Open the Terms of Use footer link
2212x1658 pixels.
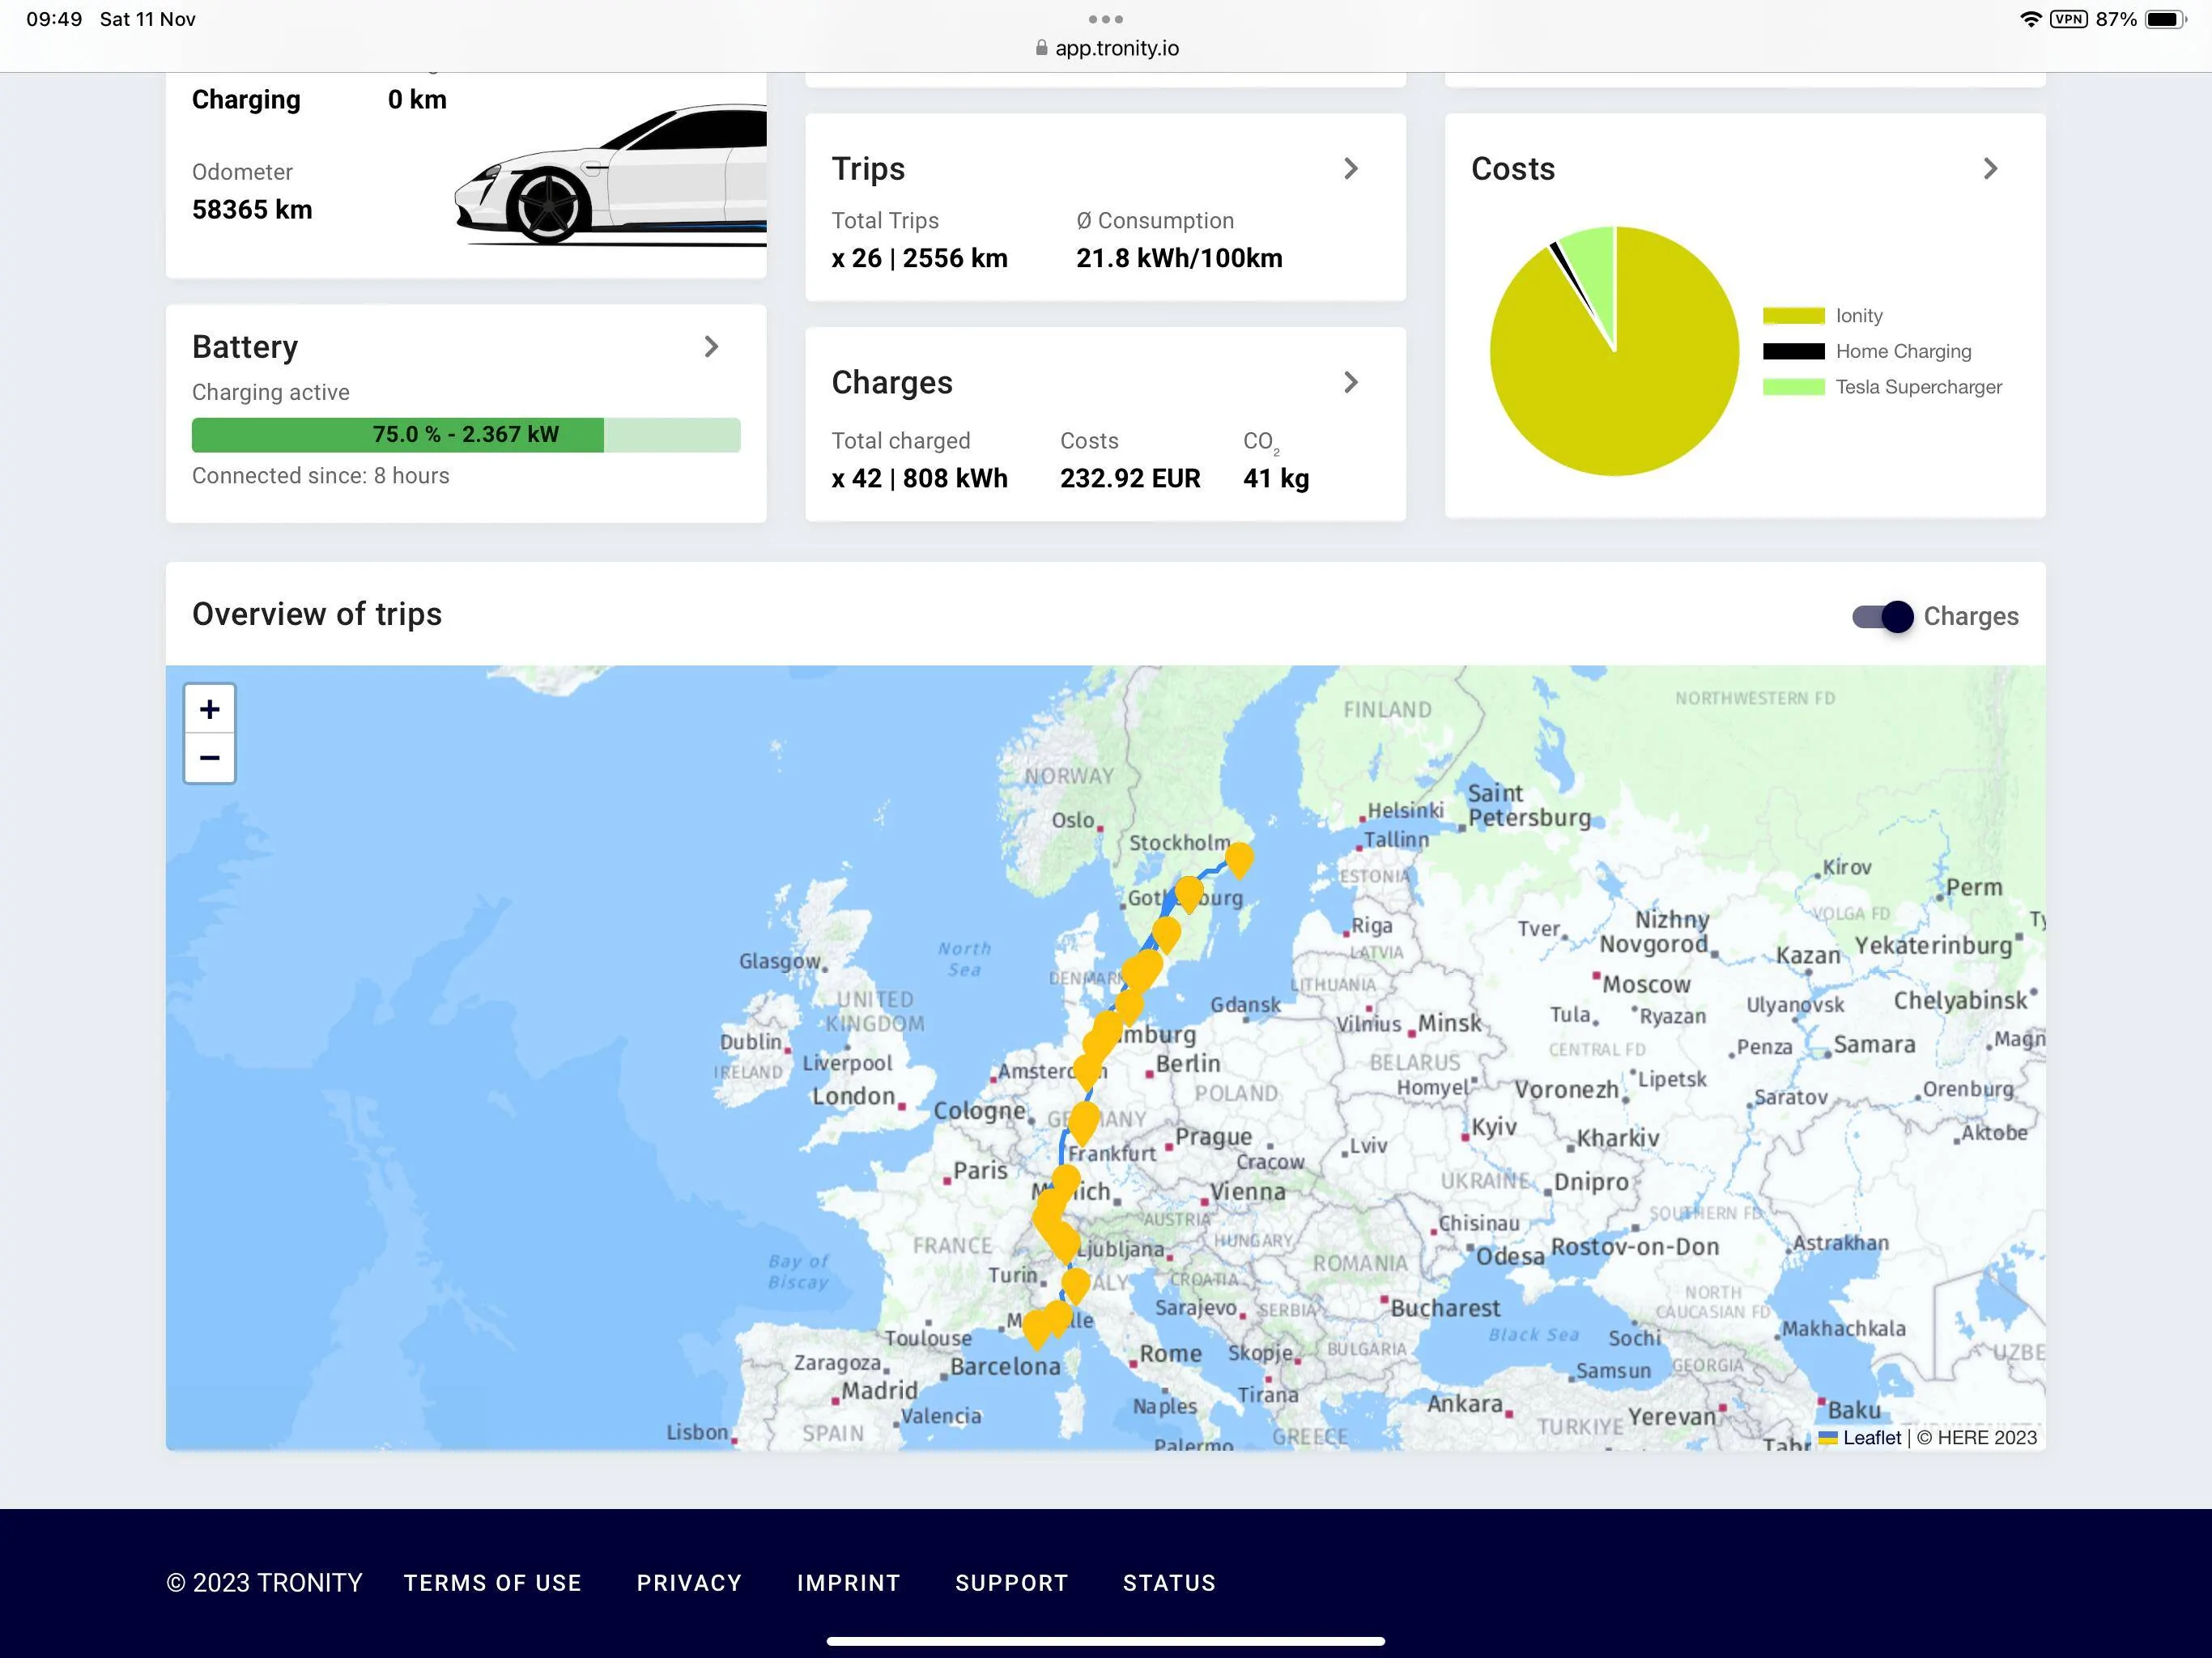point(492,1583)
